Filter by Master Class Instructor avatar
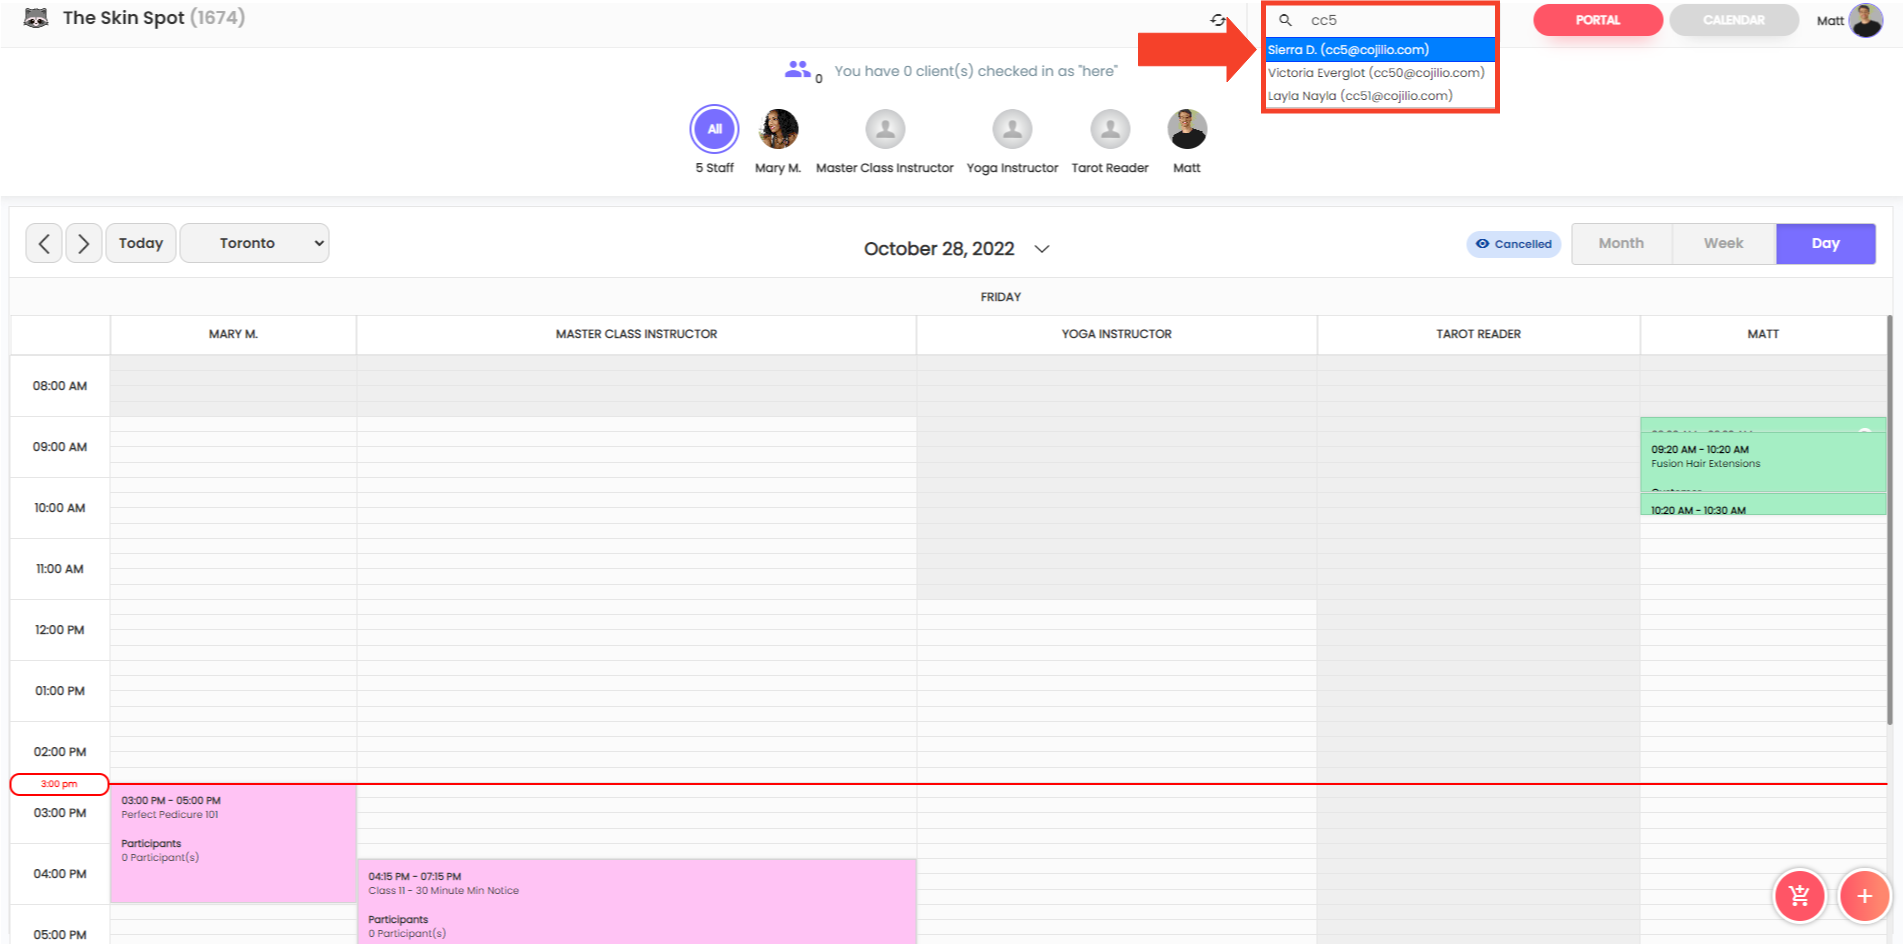The height and width of the screenshot is (944, 1903). point(885,129)
